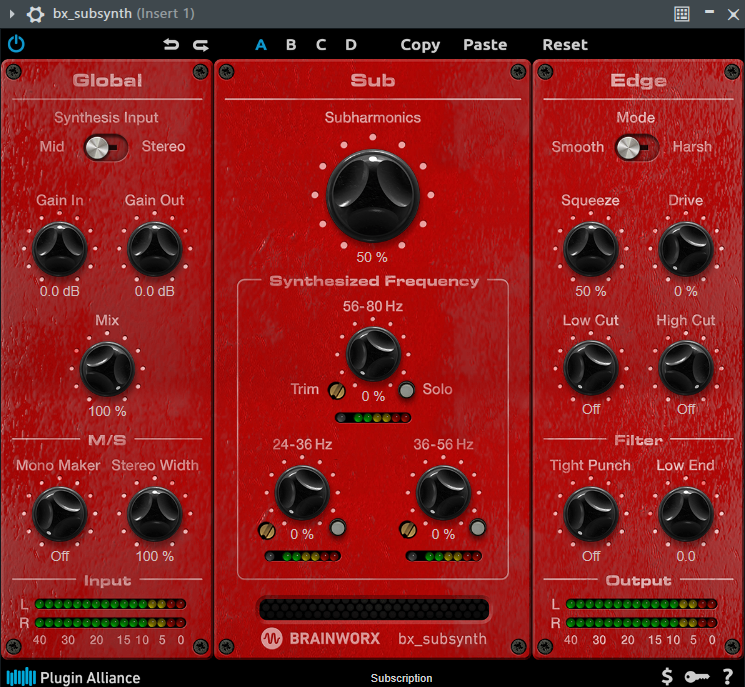This screenshot has height=687, width=745.
Task: Click the Low Cut Off value
Action: click(x=591, y=409)
